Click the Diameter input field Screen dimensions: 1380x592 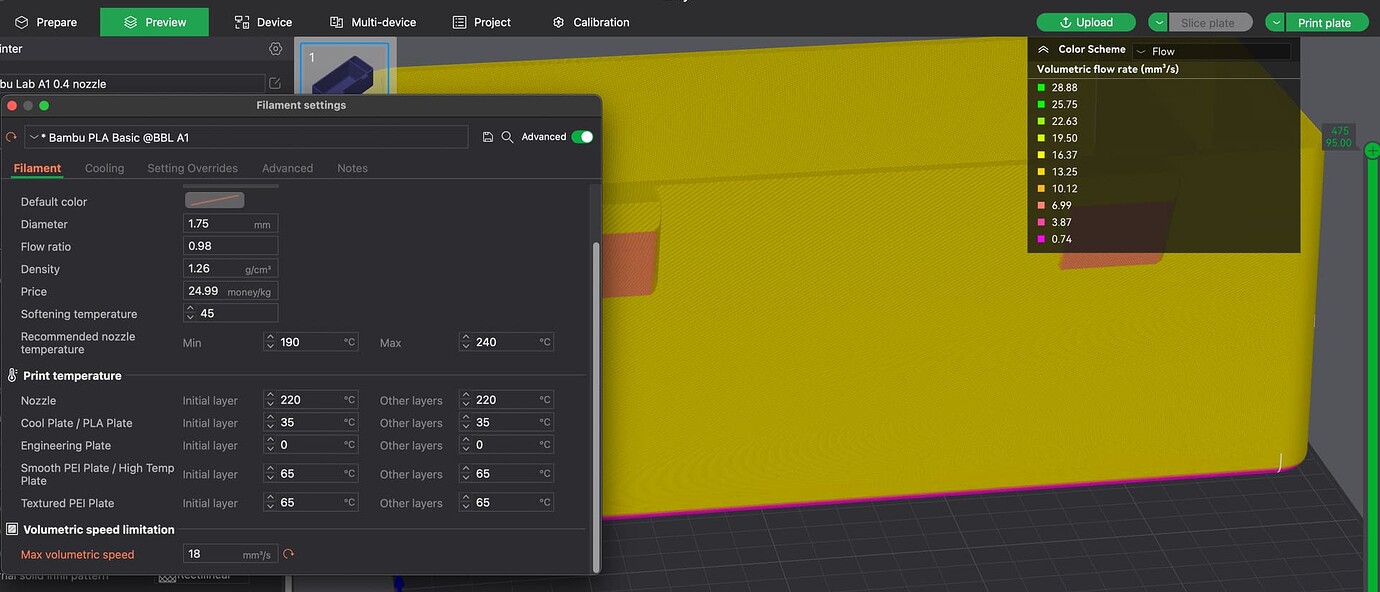click(231, 224)
